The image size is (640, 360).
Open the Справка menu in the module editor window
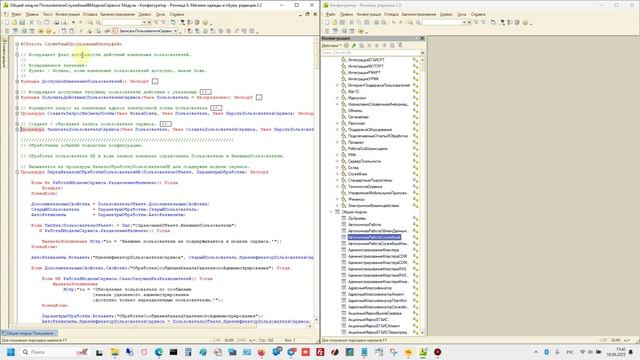coord(177,14)
